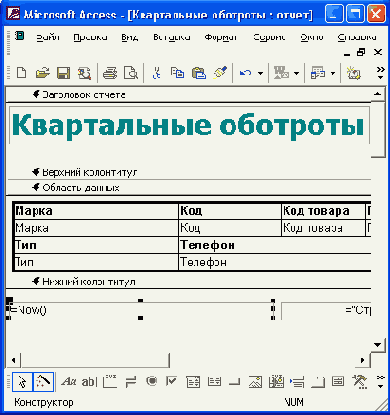Select the Option Group toolbox tool
The image size is (390, 415).
pos(110,382)
